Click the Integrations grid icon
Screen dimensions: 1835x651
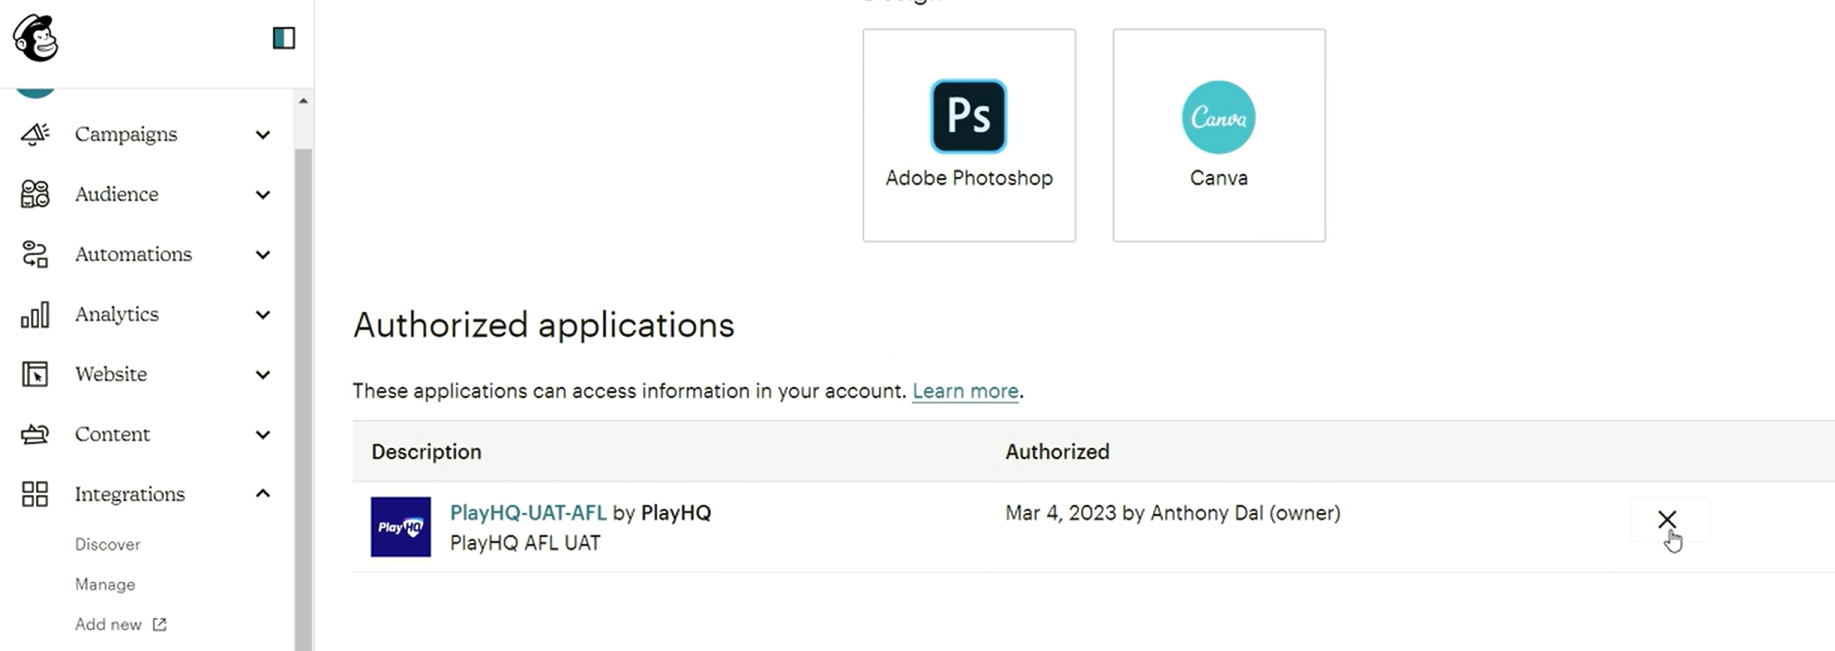[35, 494]
